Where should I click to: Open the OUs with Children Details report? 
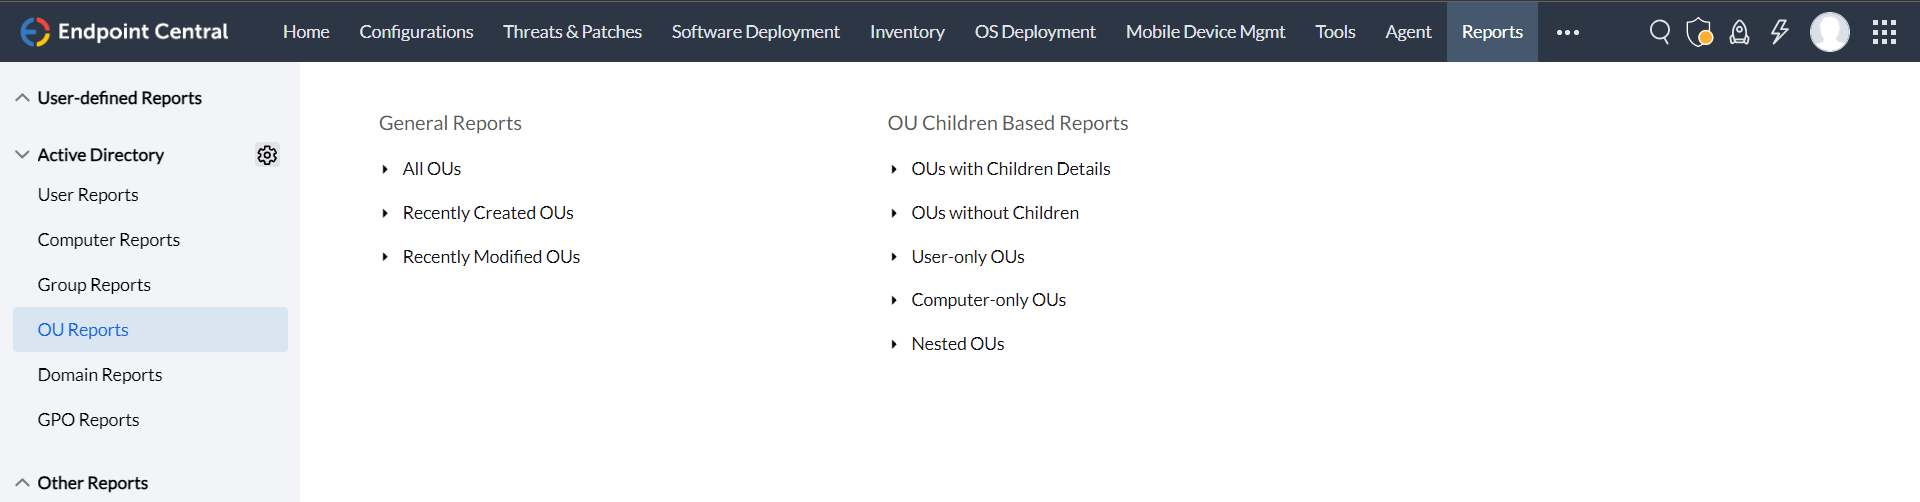pos(1010,169)
